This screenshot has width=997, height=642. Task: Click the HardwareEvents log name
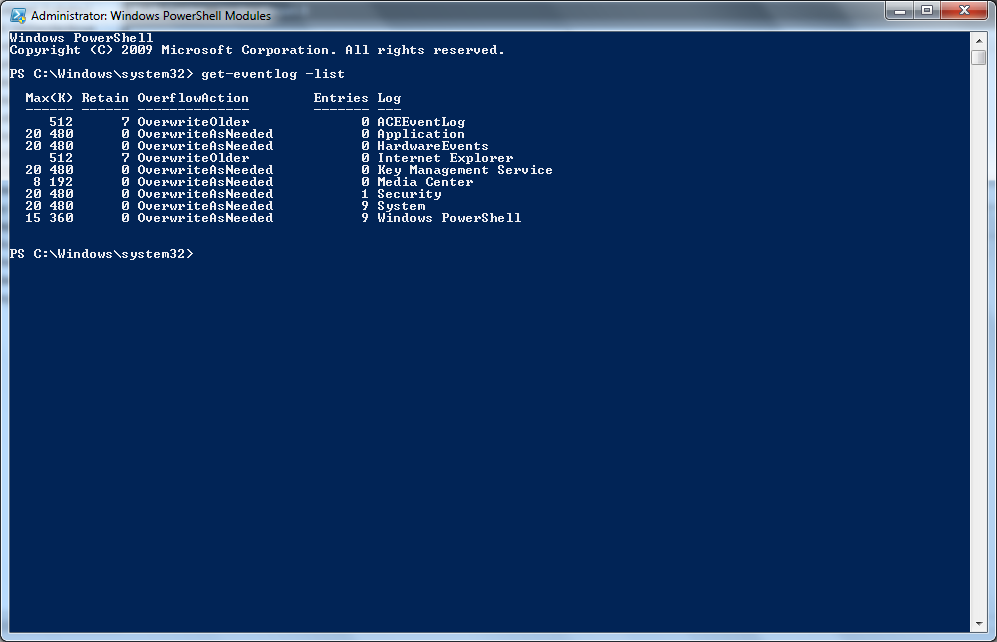pyautogui.click(x=433, y=146)
